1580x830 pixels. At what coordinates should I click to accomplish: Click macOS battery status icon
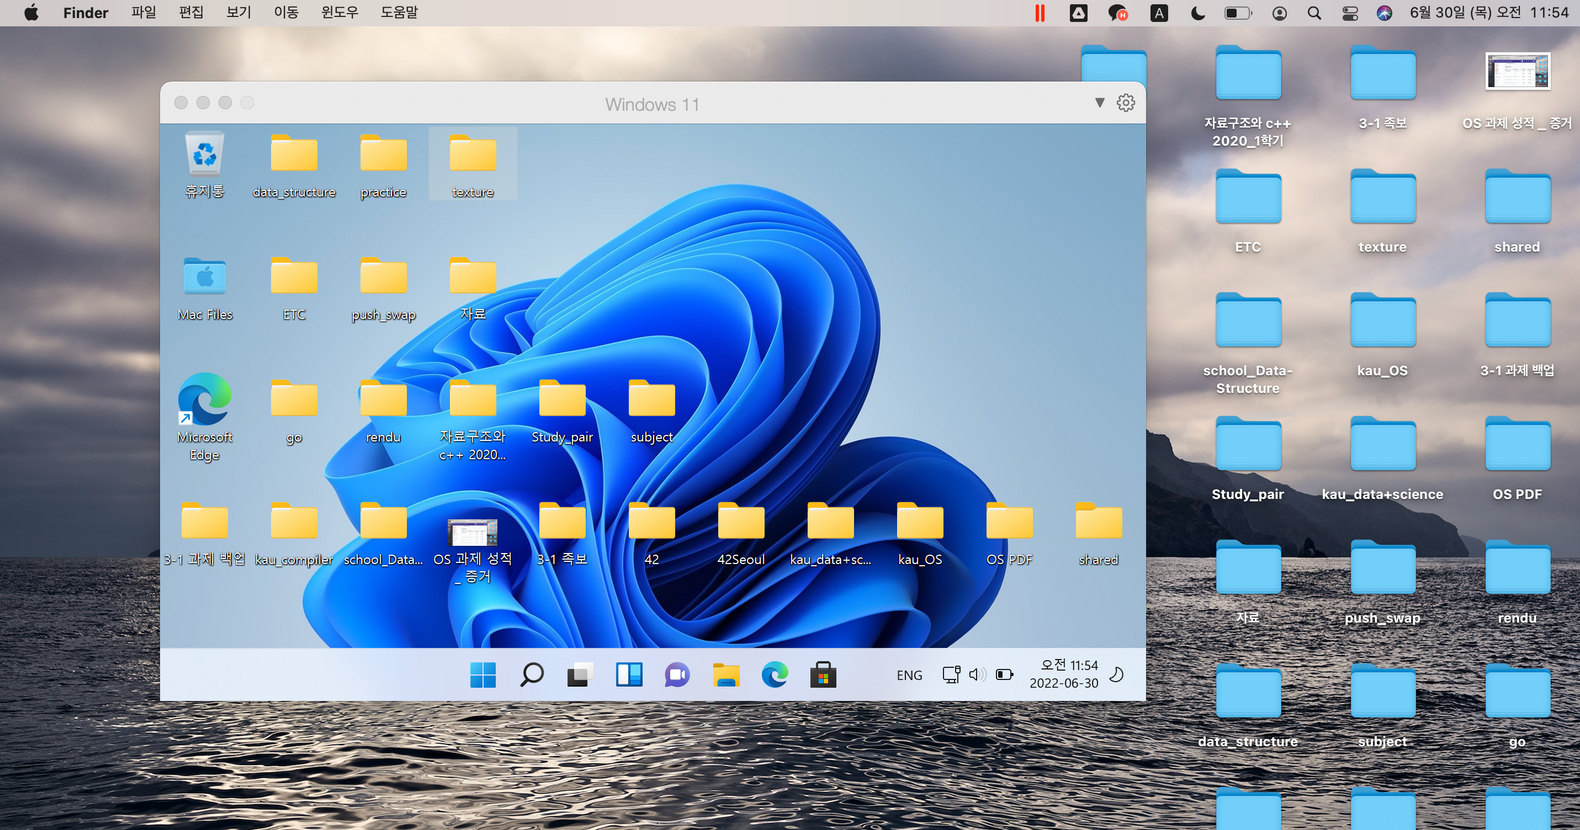[x=1238, y=13]
